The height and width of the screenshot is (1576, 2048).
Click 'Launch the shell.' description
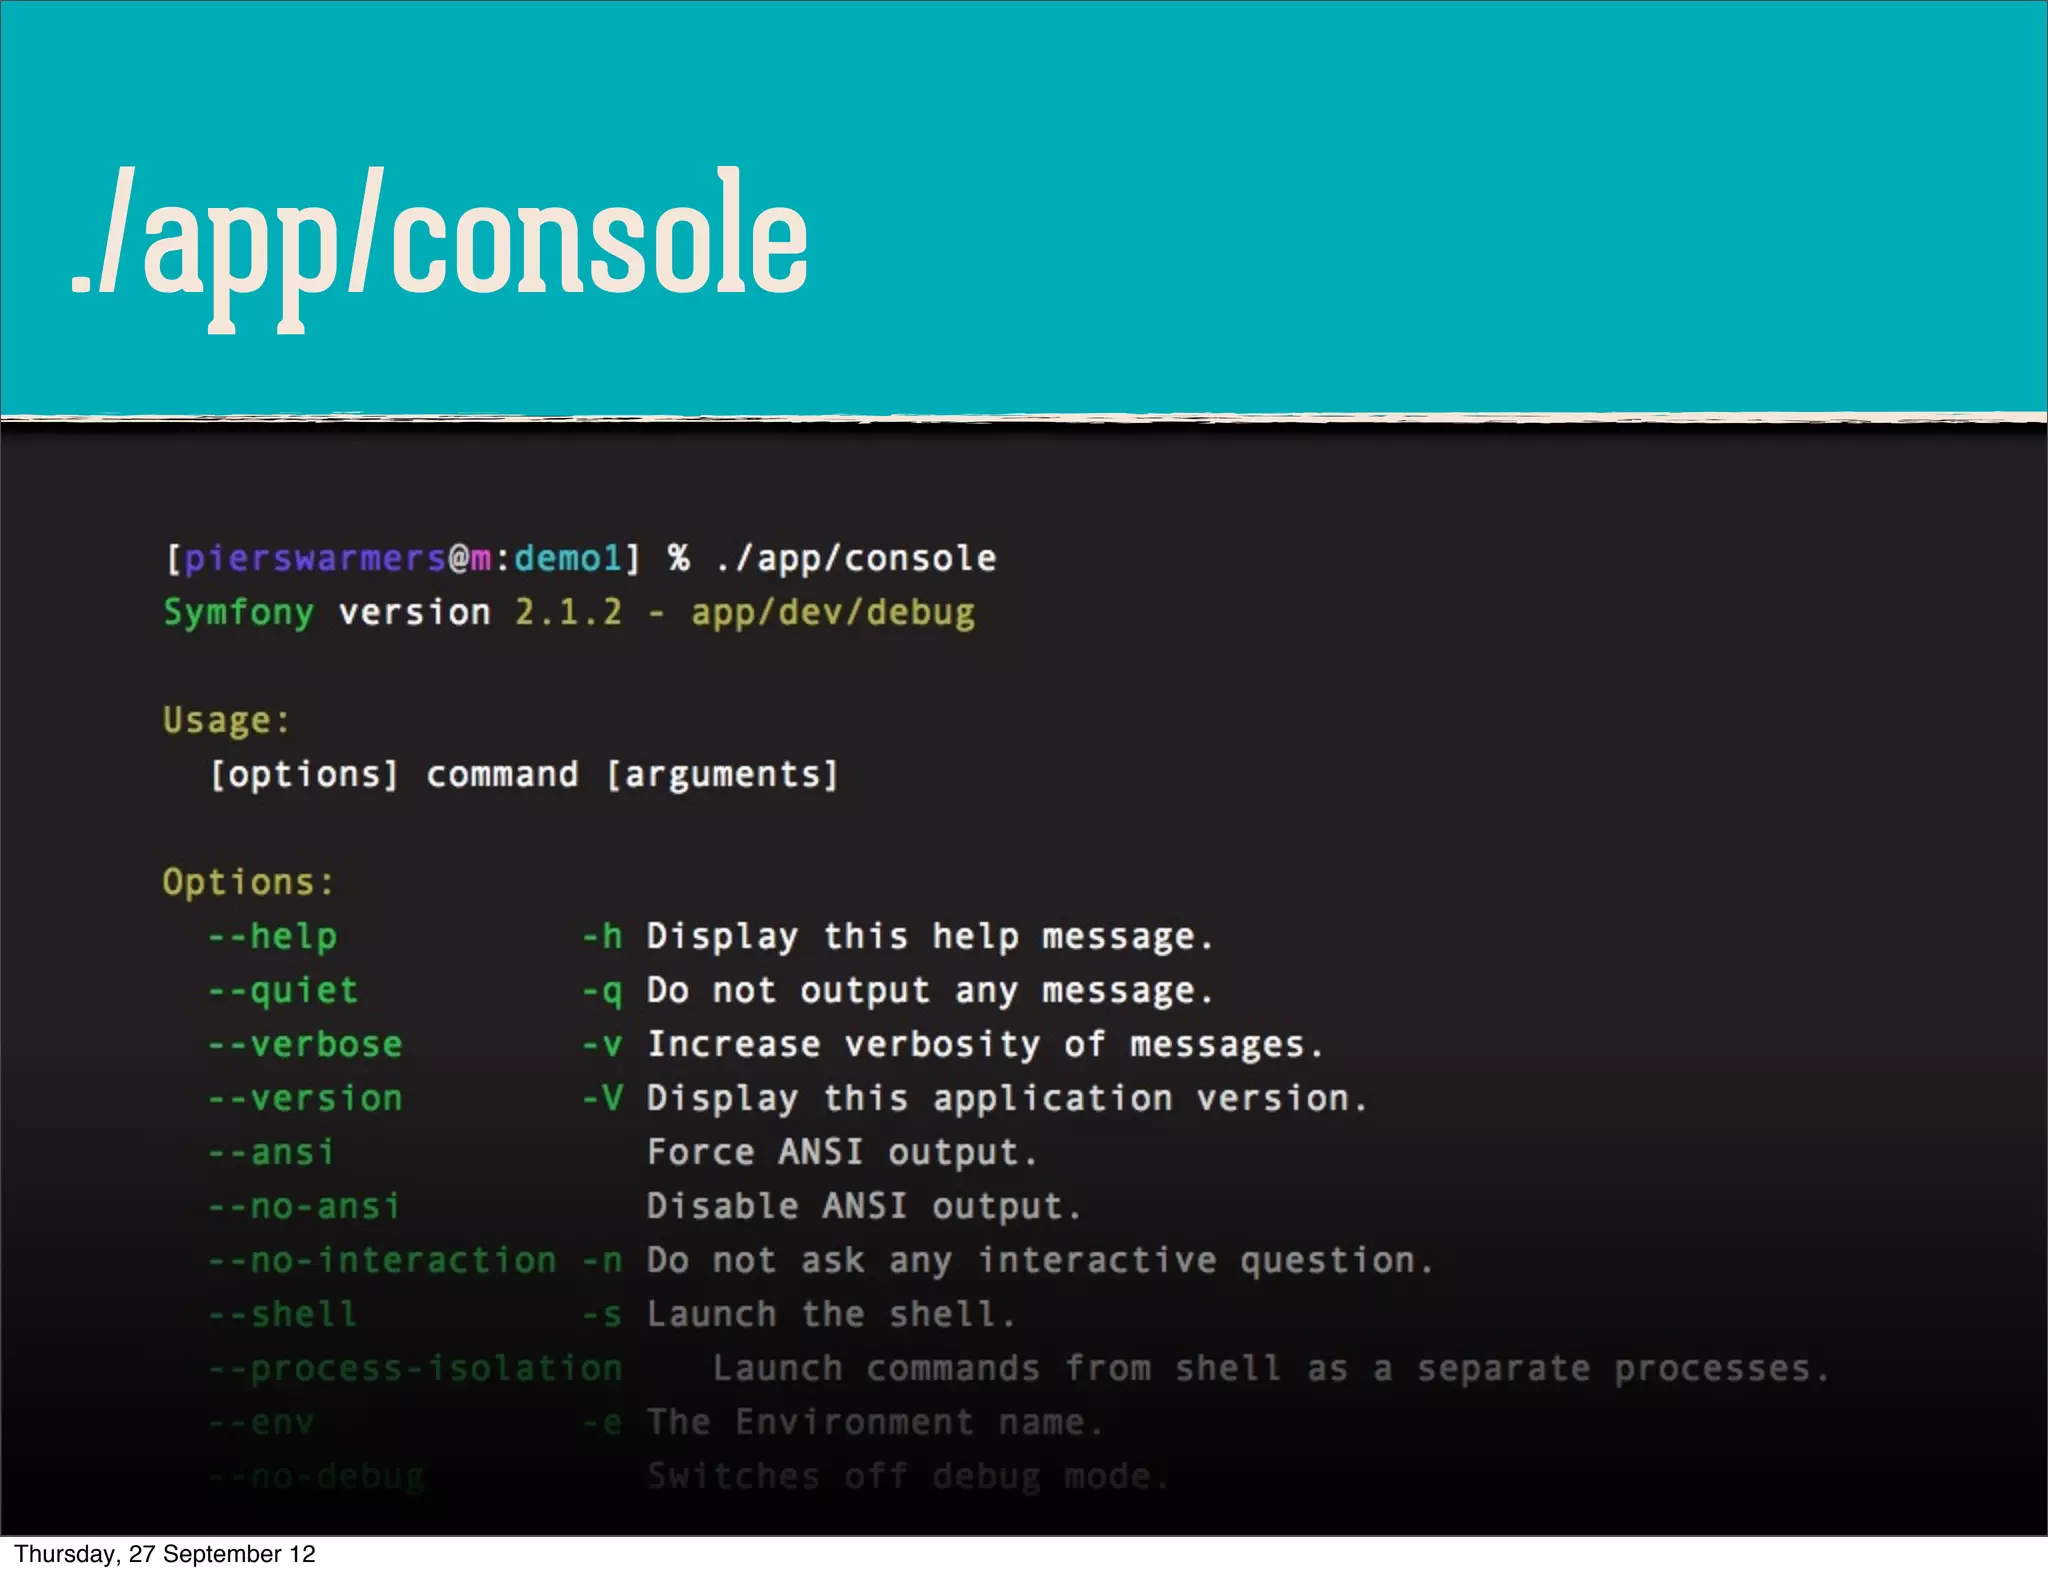pyautogui.click(x=831, y=1315)
